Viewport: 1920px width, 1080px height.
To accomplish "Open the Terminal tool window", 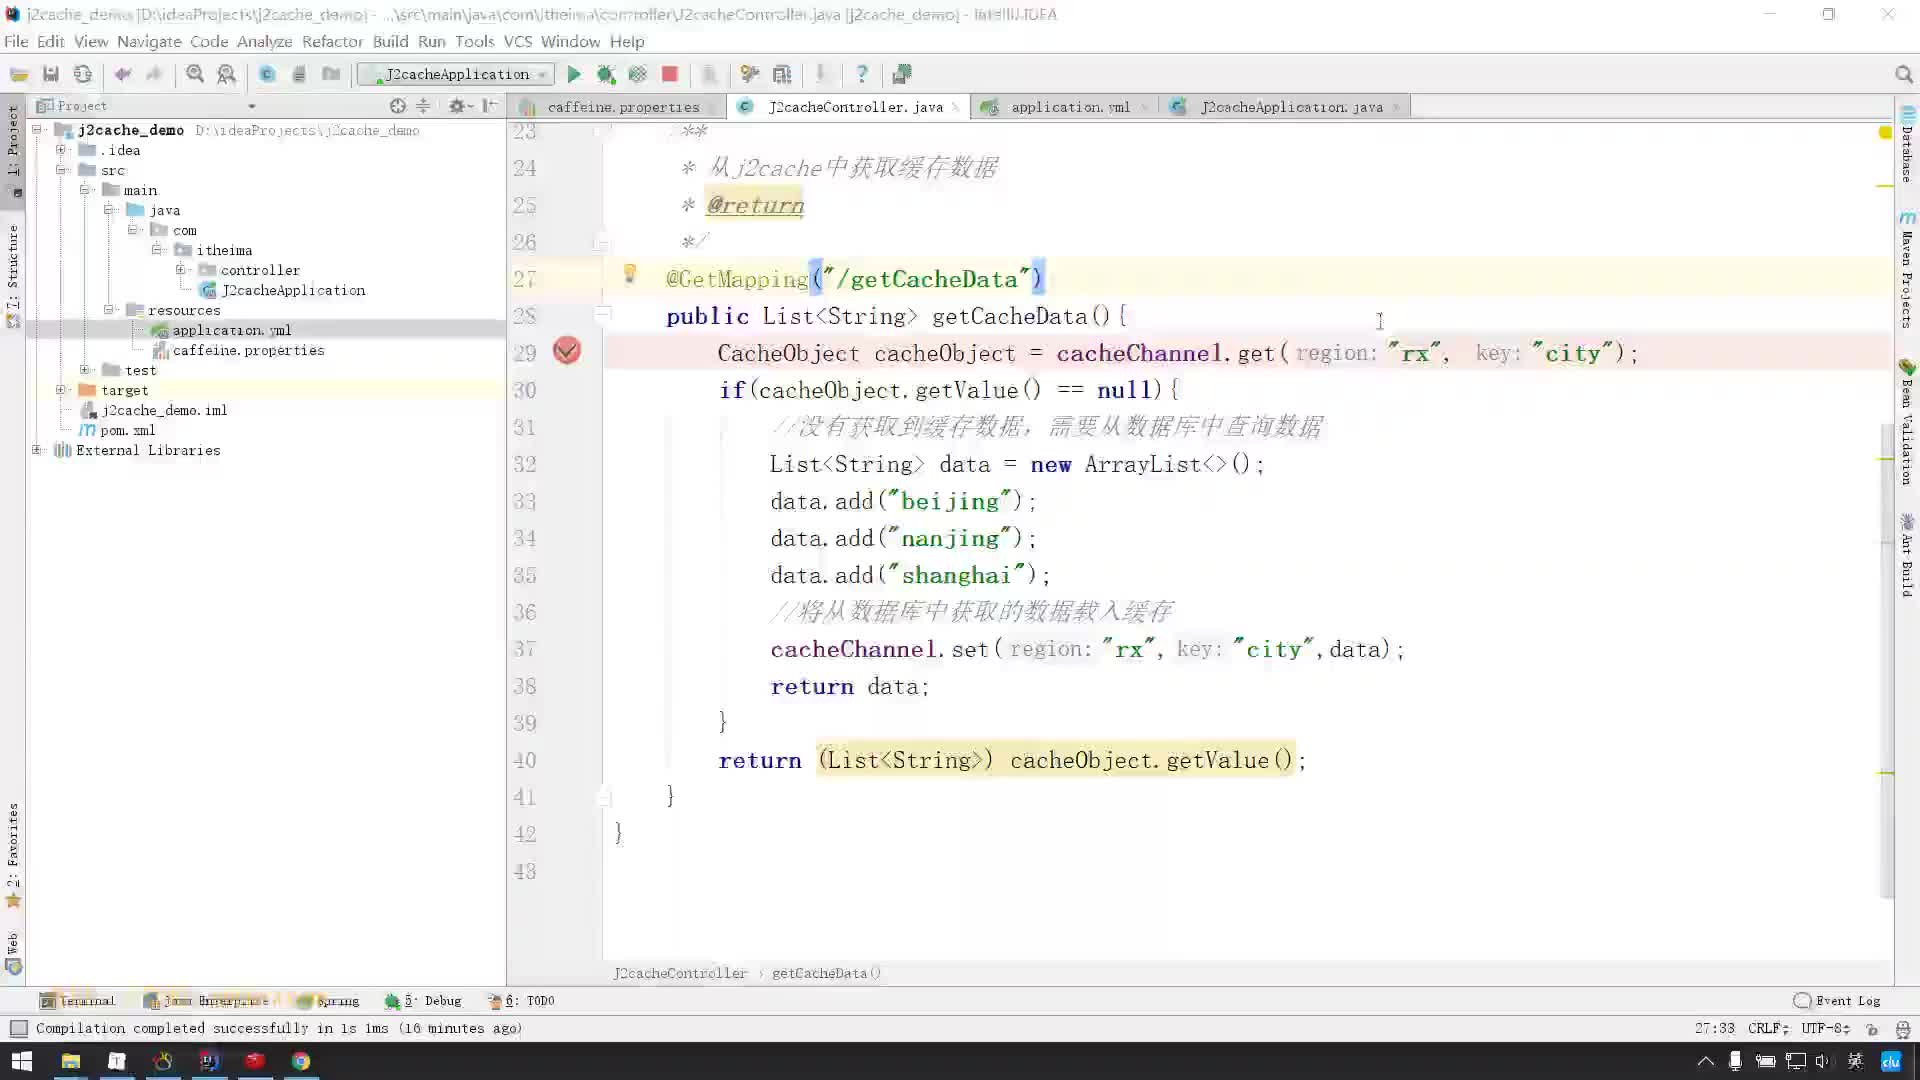I will (77, 1000).
